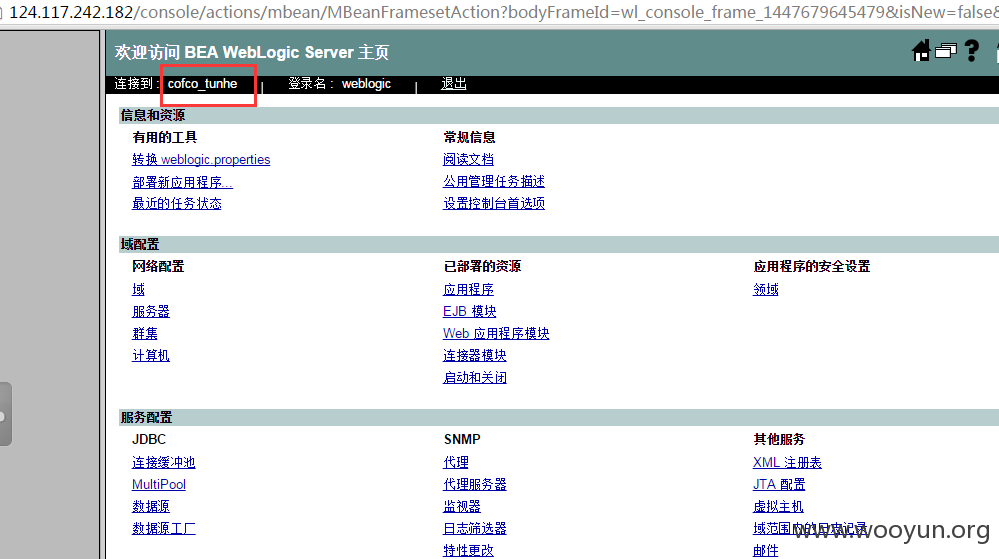Screen dimensions: 999x559
Task: Open the EJB 模块 link
Action: pos(470,312)
